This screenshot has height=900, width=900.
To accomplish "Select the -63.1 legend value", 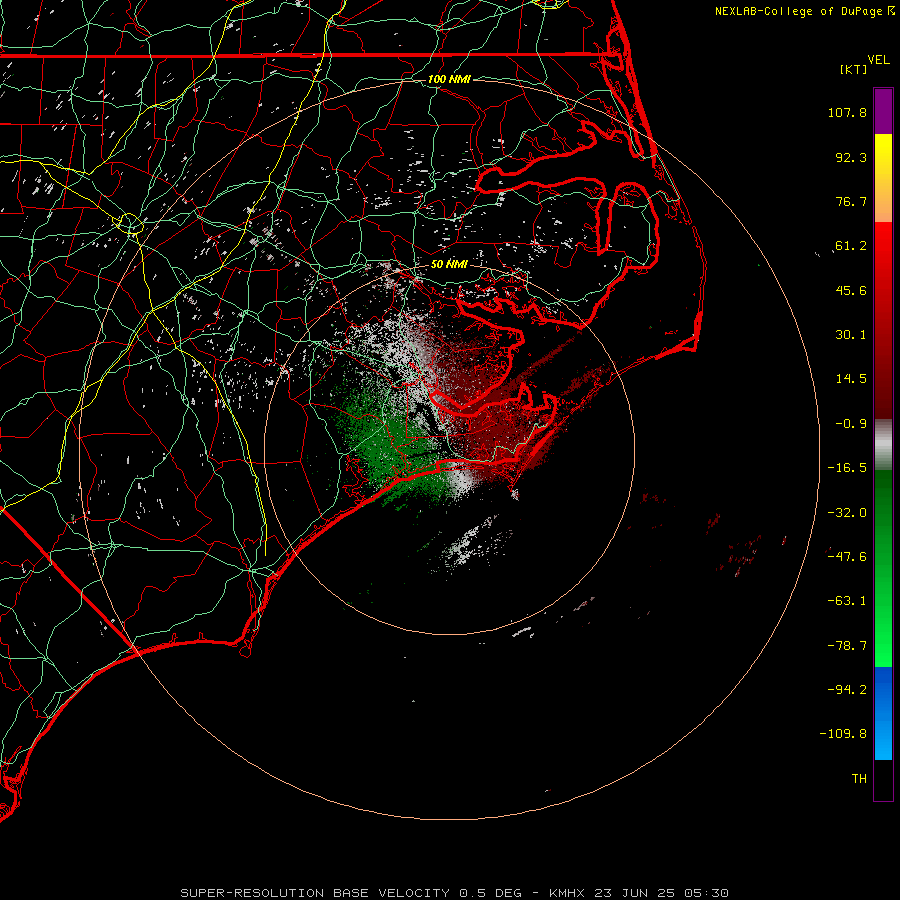I will (x=847, y=601).
